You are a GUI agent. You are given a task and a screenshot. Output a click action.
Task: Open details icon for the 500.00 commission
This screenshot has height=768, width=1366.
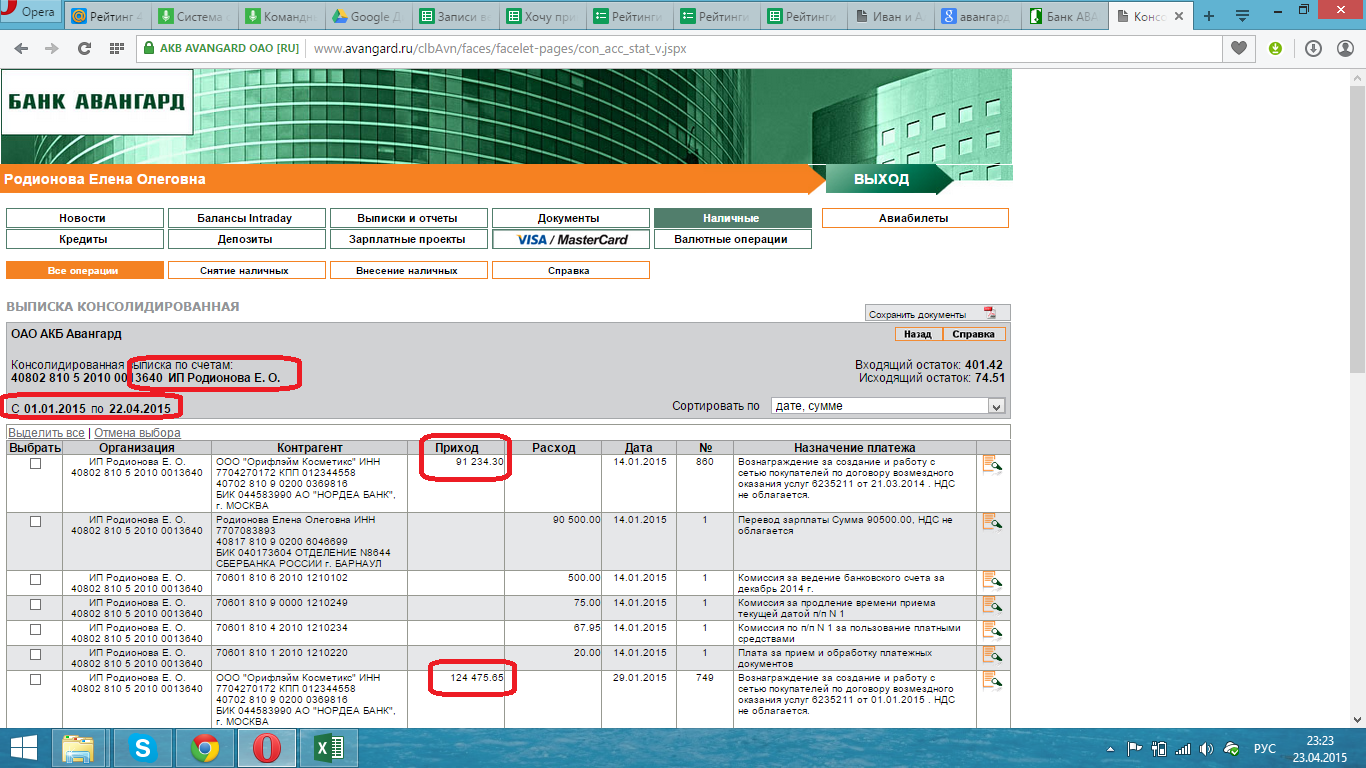(x=992, y=580)
